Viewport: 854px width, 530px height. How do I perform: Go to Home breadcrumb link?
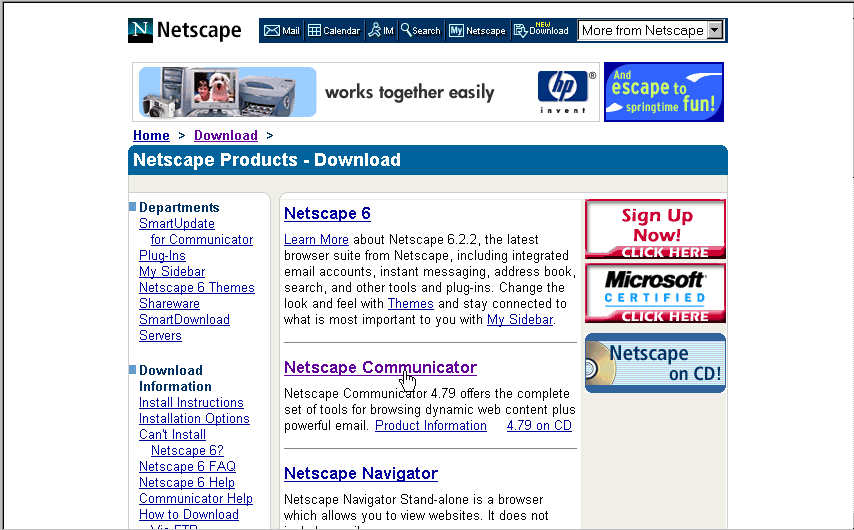(151, 135)
